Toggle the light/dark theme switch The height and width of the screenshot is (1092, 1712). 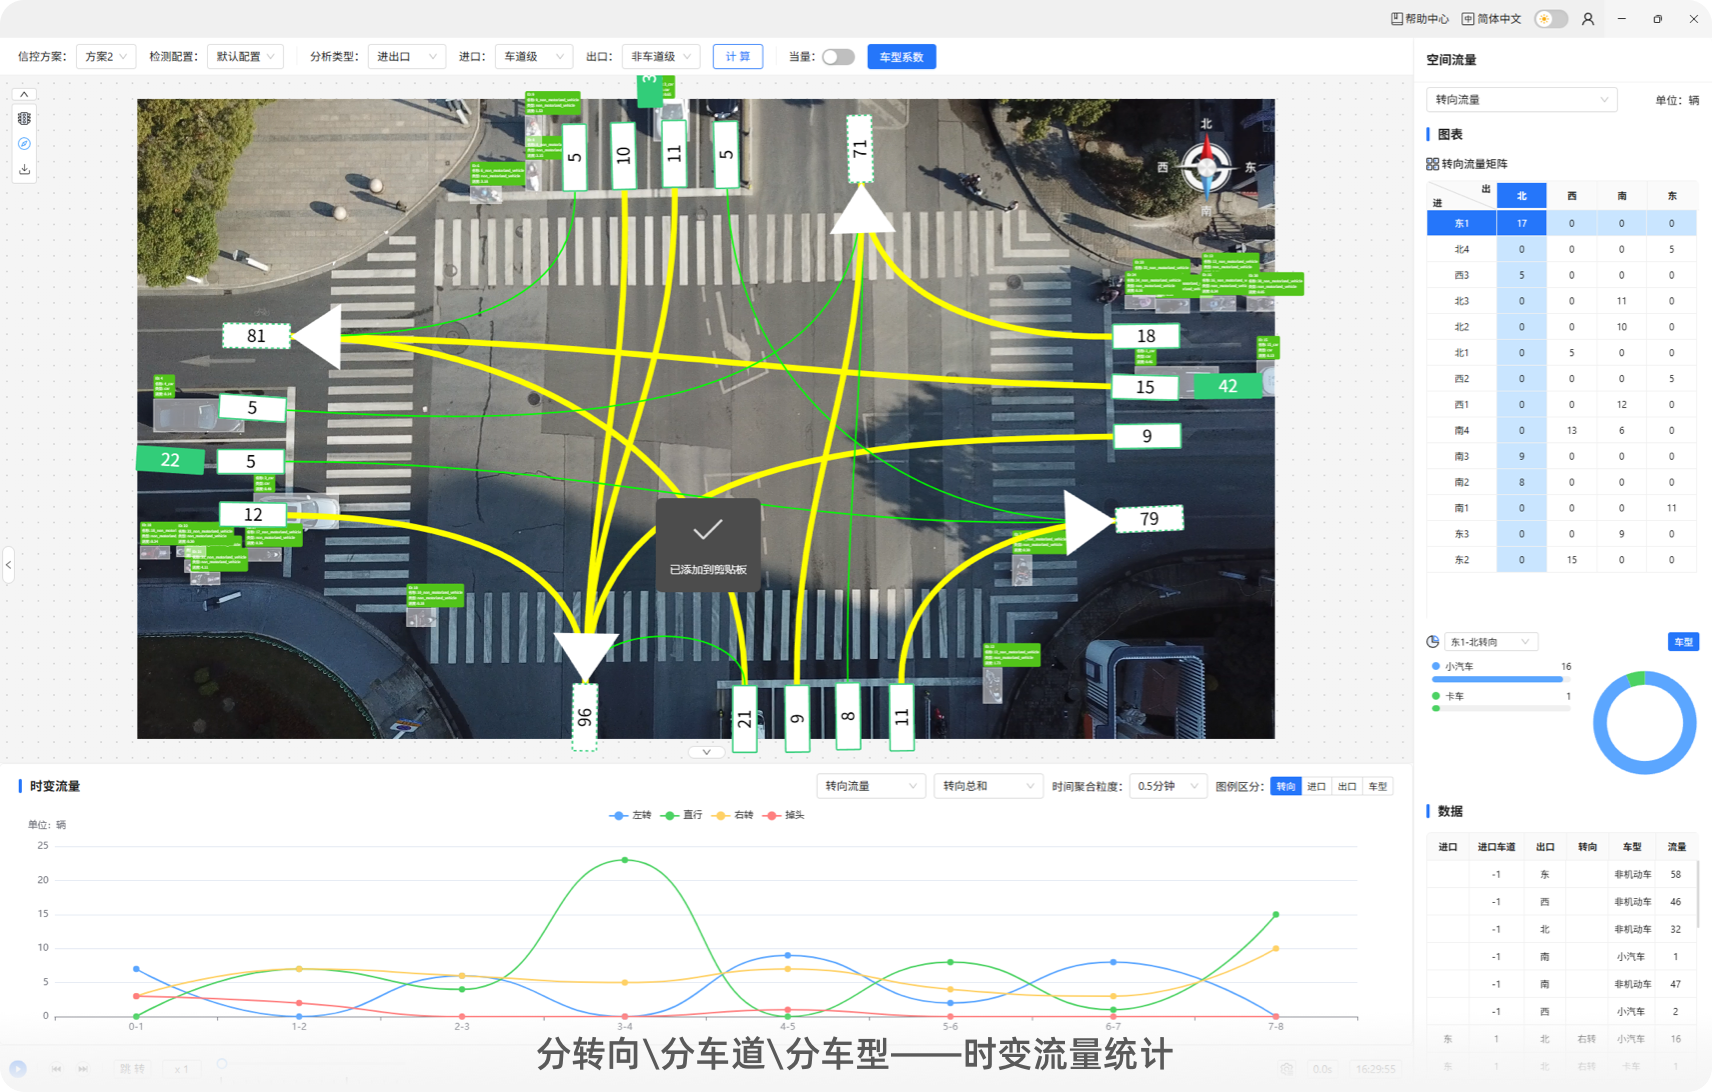1551,19
